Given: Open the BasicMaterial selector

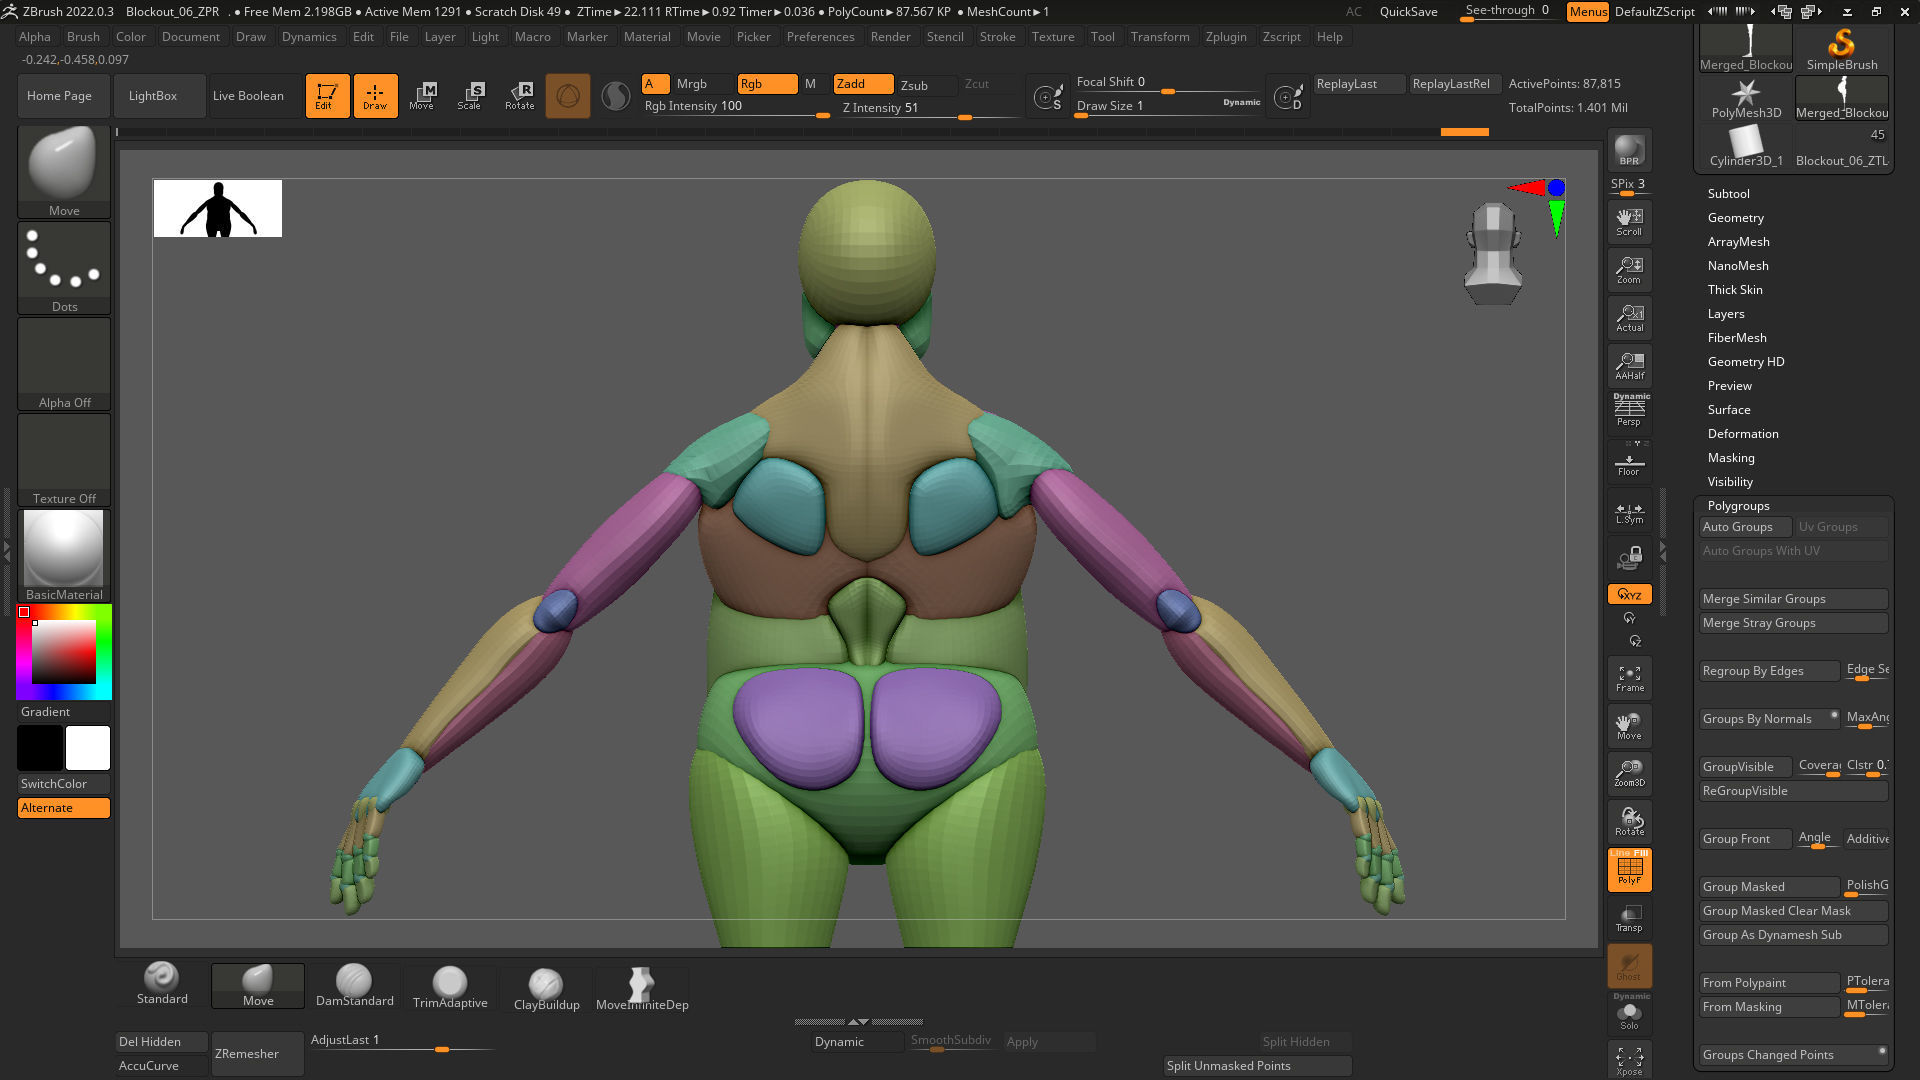Looking at the screenshot, I should click(64, 556).
